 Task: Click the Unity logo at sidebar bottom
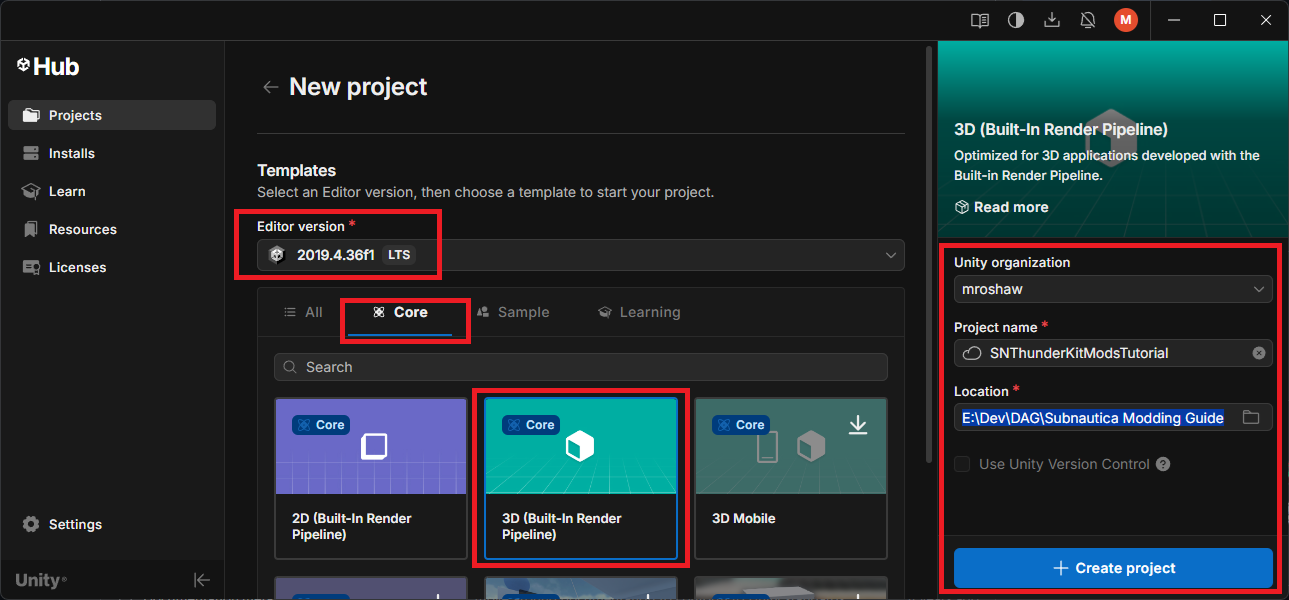click(x=42, y=580)
